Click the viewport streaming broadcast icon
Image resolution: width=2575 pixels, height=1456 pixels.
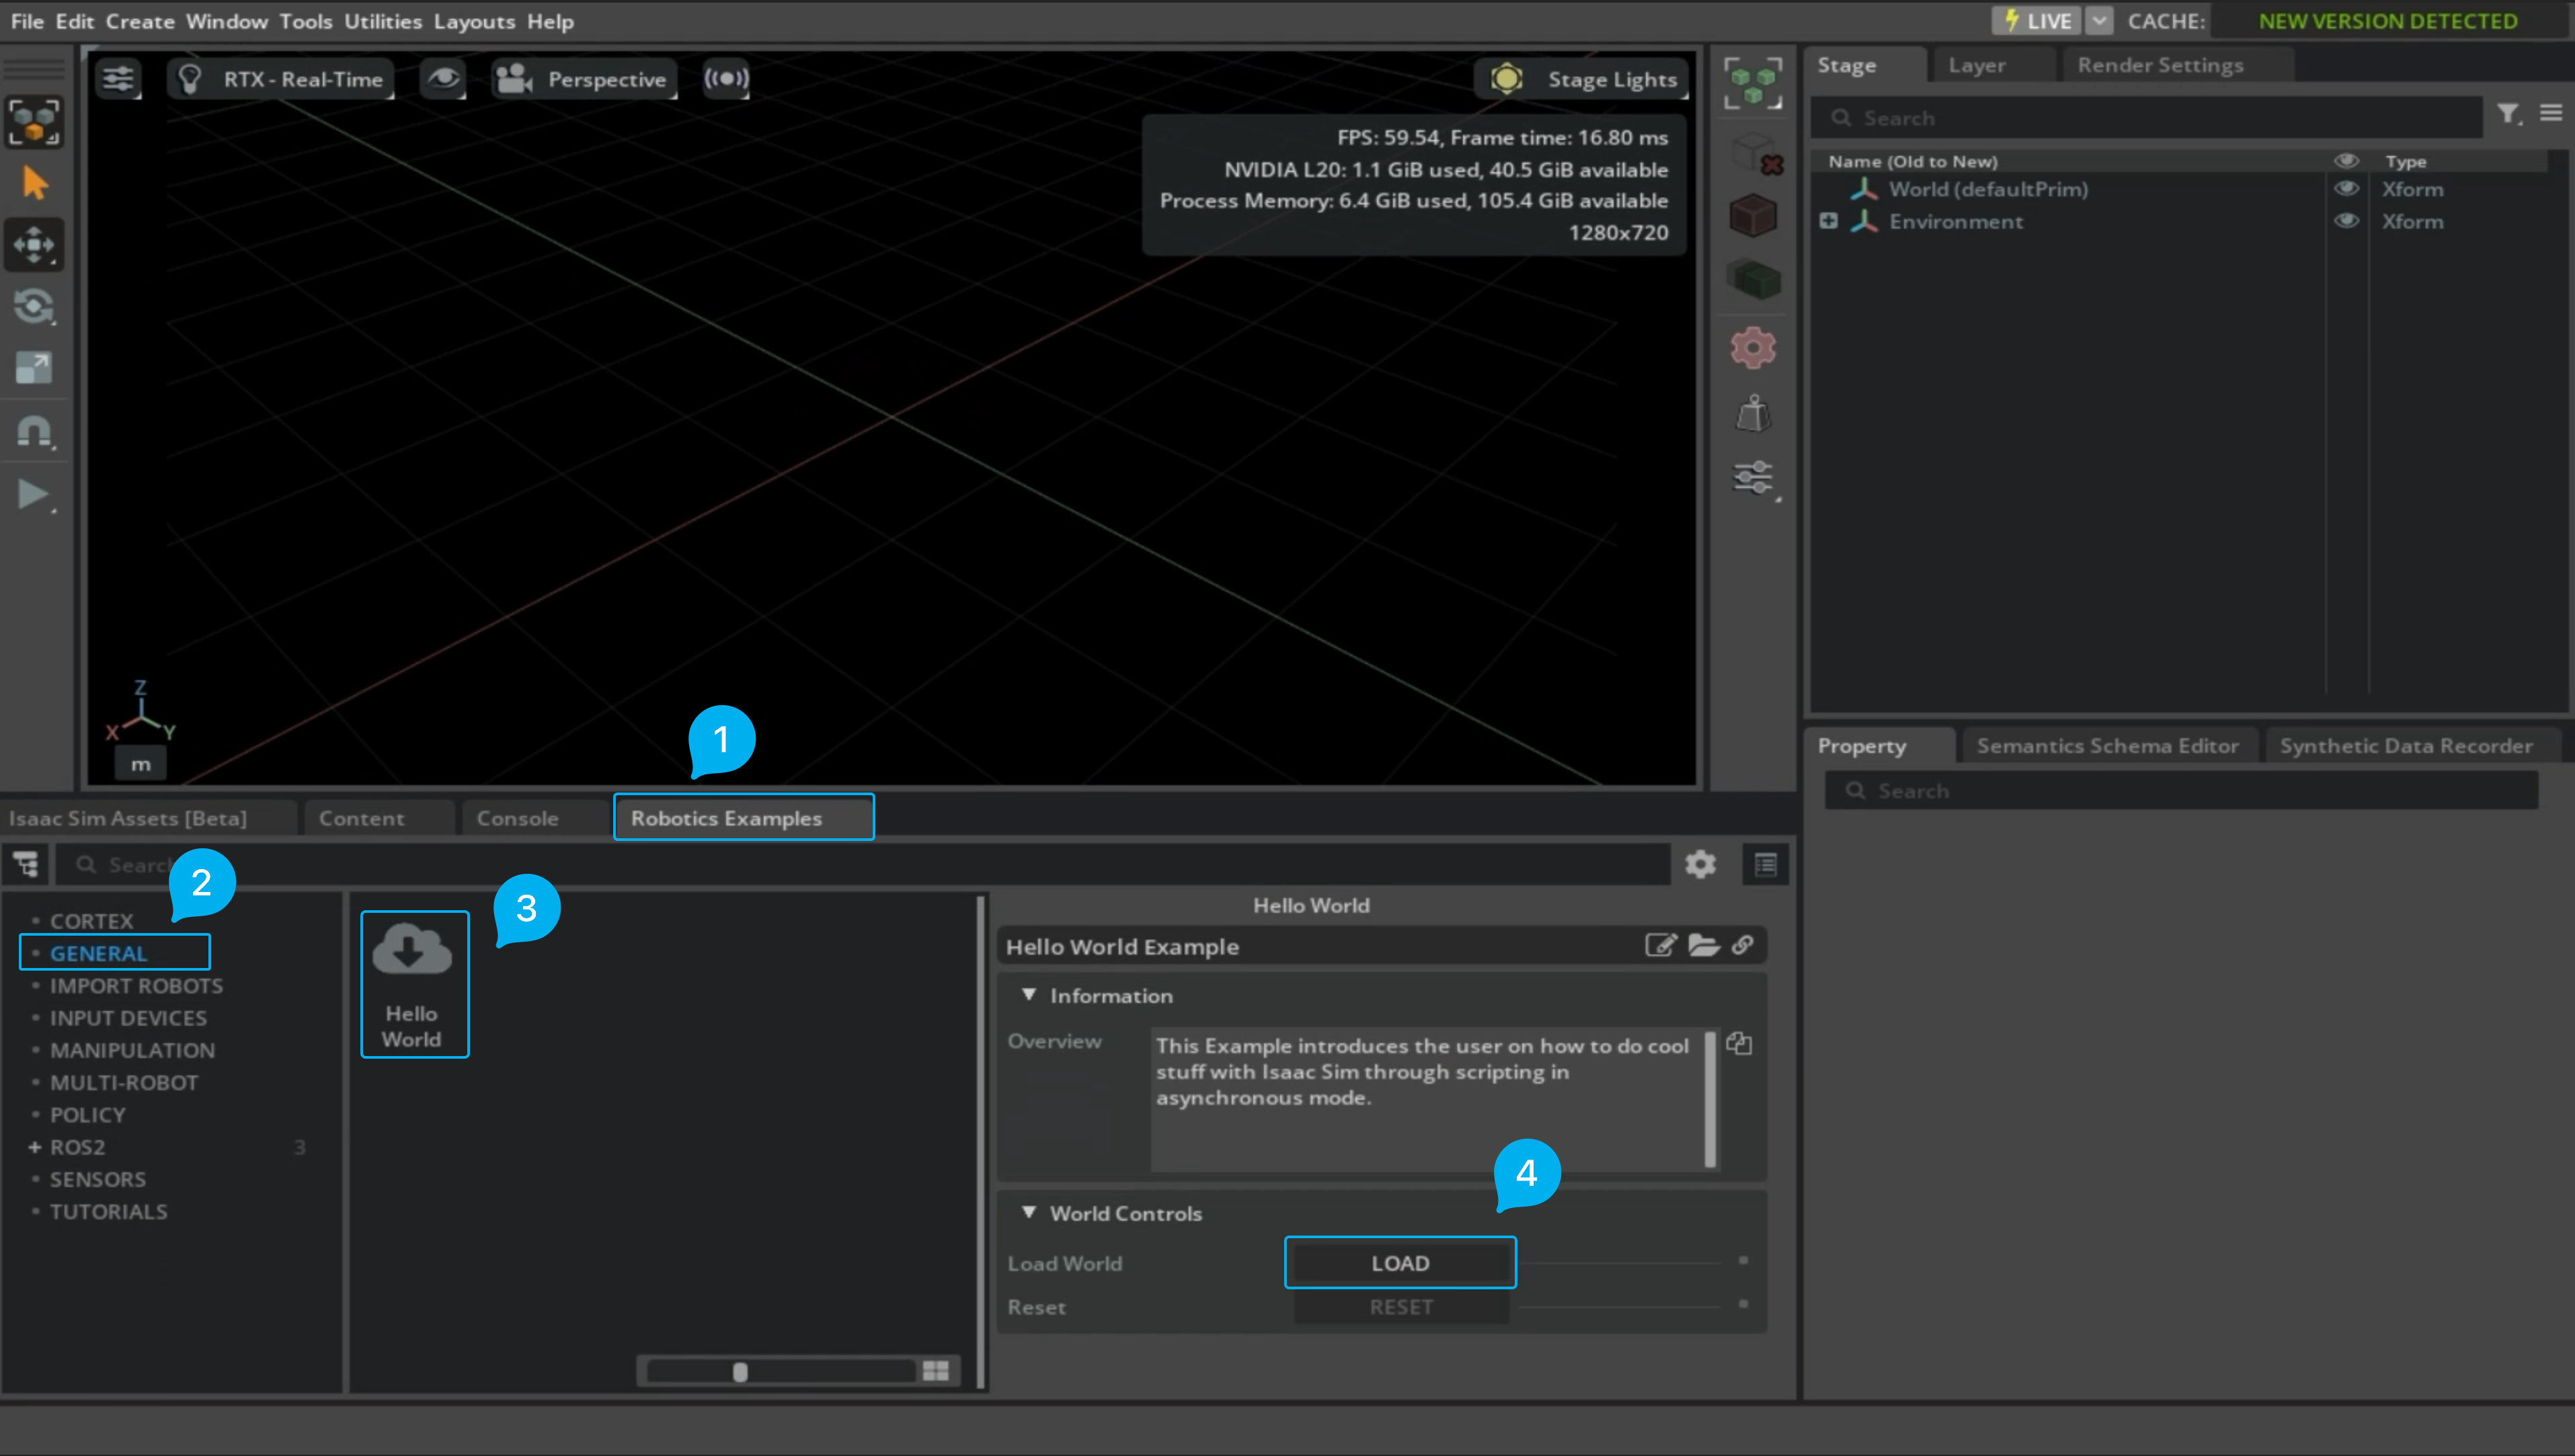[x=726, y=79]
